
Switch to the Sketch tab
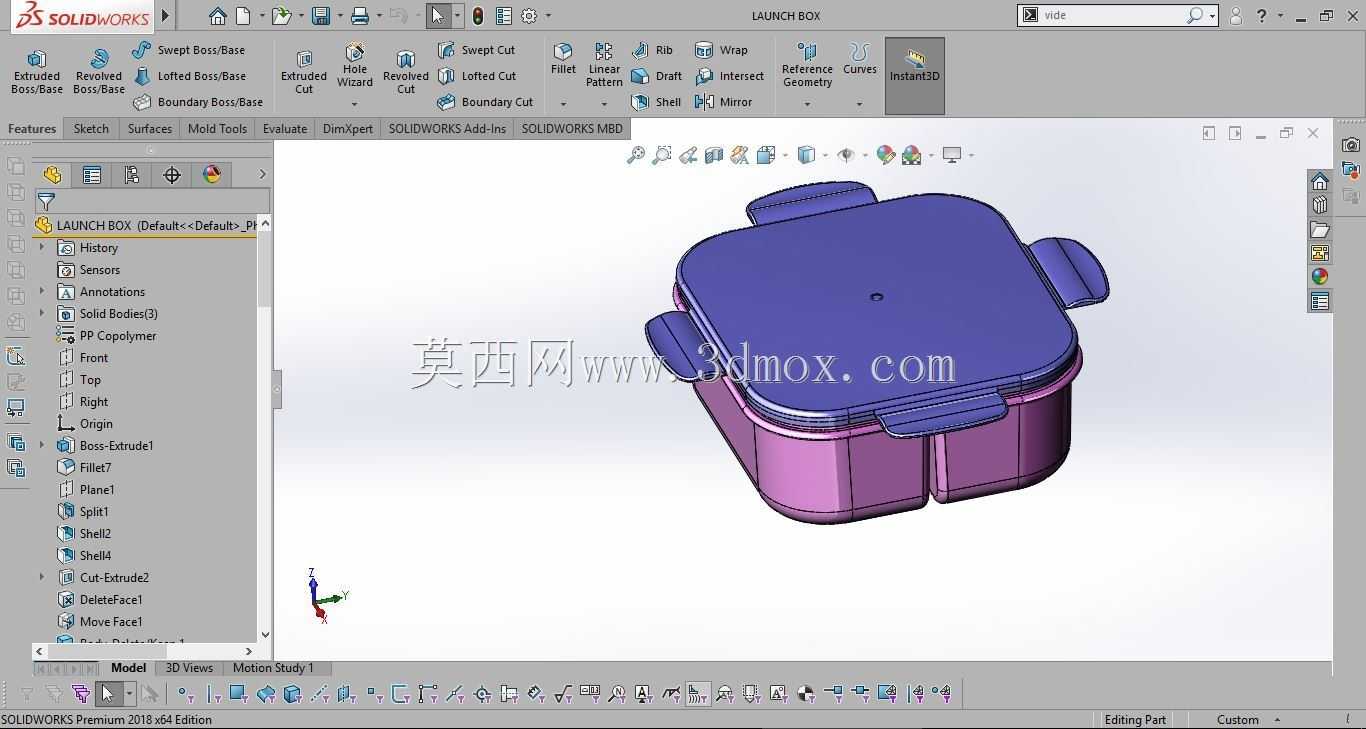pyautogui.click(x=91, y=129)
